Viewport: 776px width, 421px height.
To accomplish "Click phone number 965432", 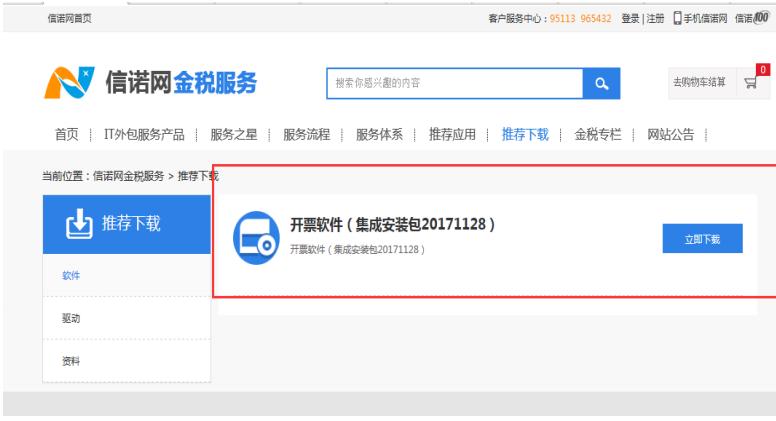I will [596, 18].
